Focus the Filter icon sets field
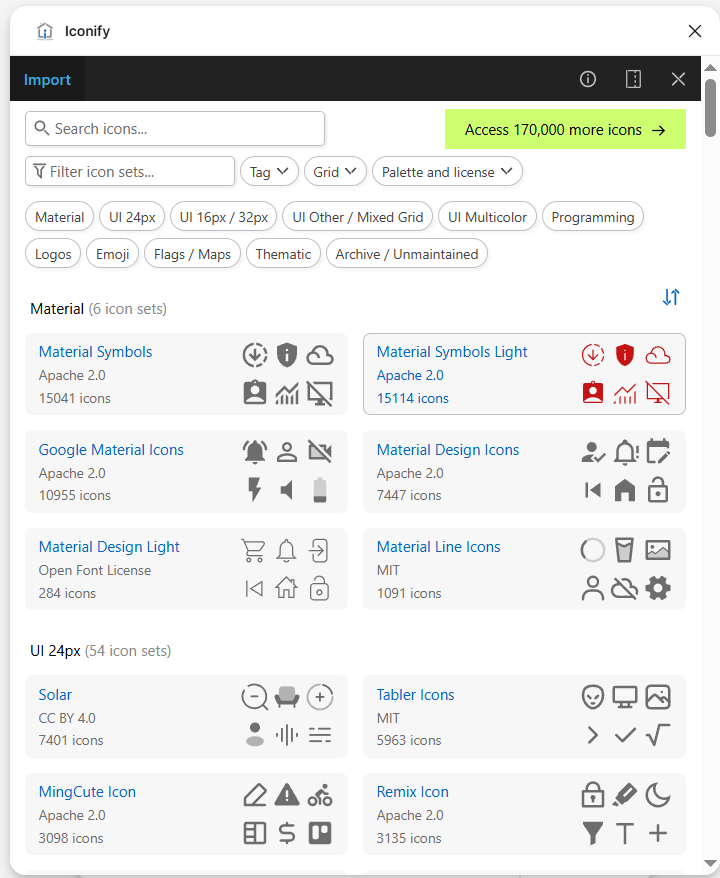The height and width of the screenshot is (878, 720). coord(130,171)
